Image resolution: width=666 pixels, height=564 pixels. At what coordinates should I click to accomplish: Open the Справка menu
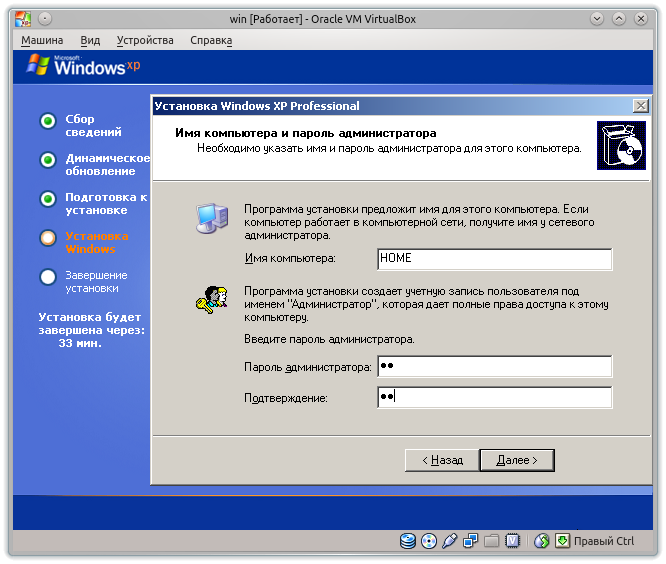pos(210,40)
